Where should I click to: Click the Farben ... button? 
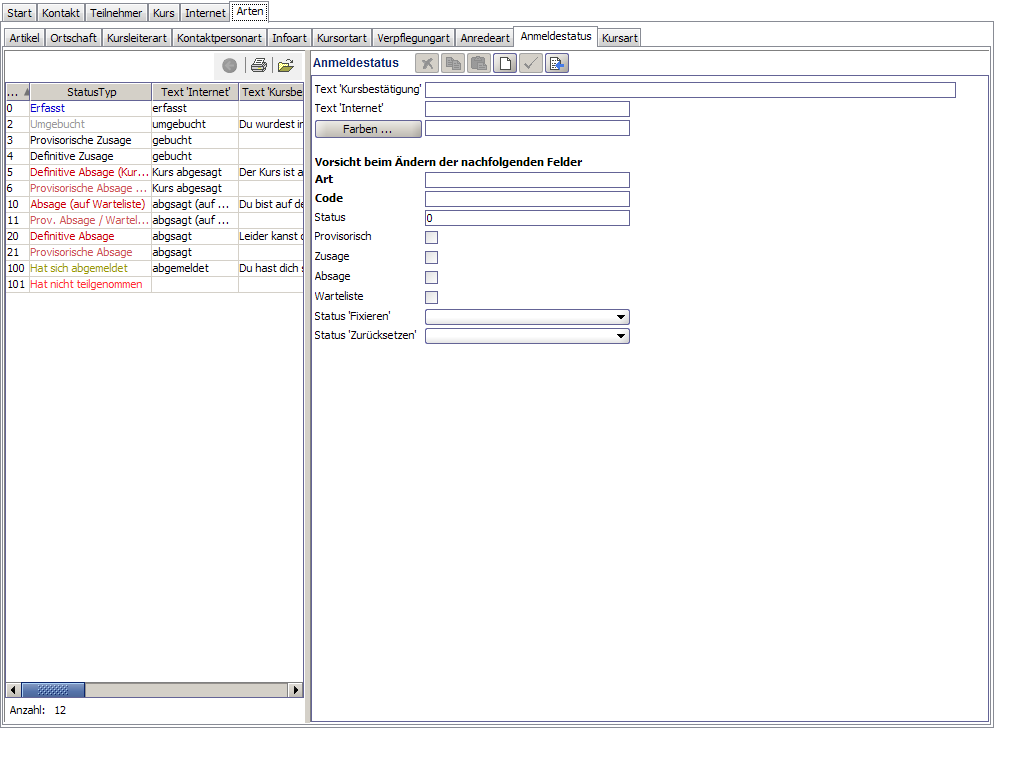pyautogui.click(x=368, y=129)
